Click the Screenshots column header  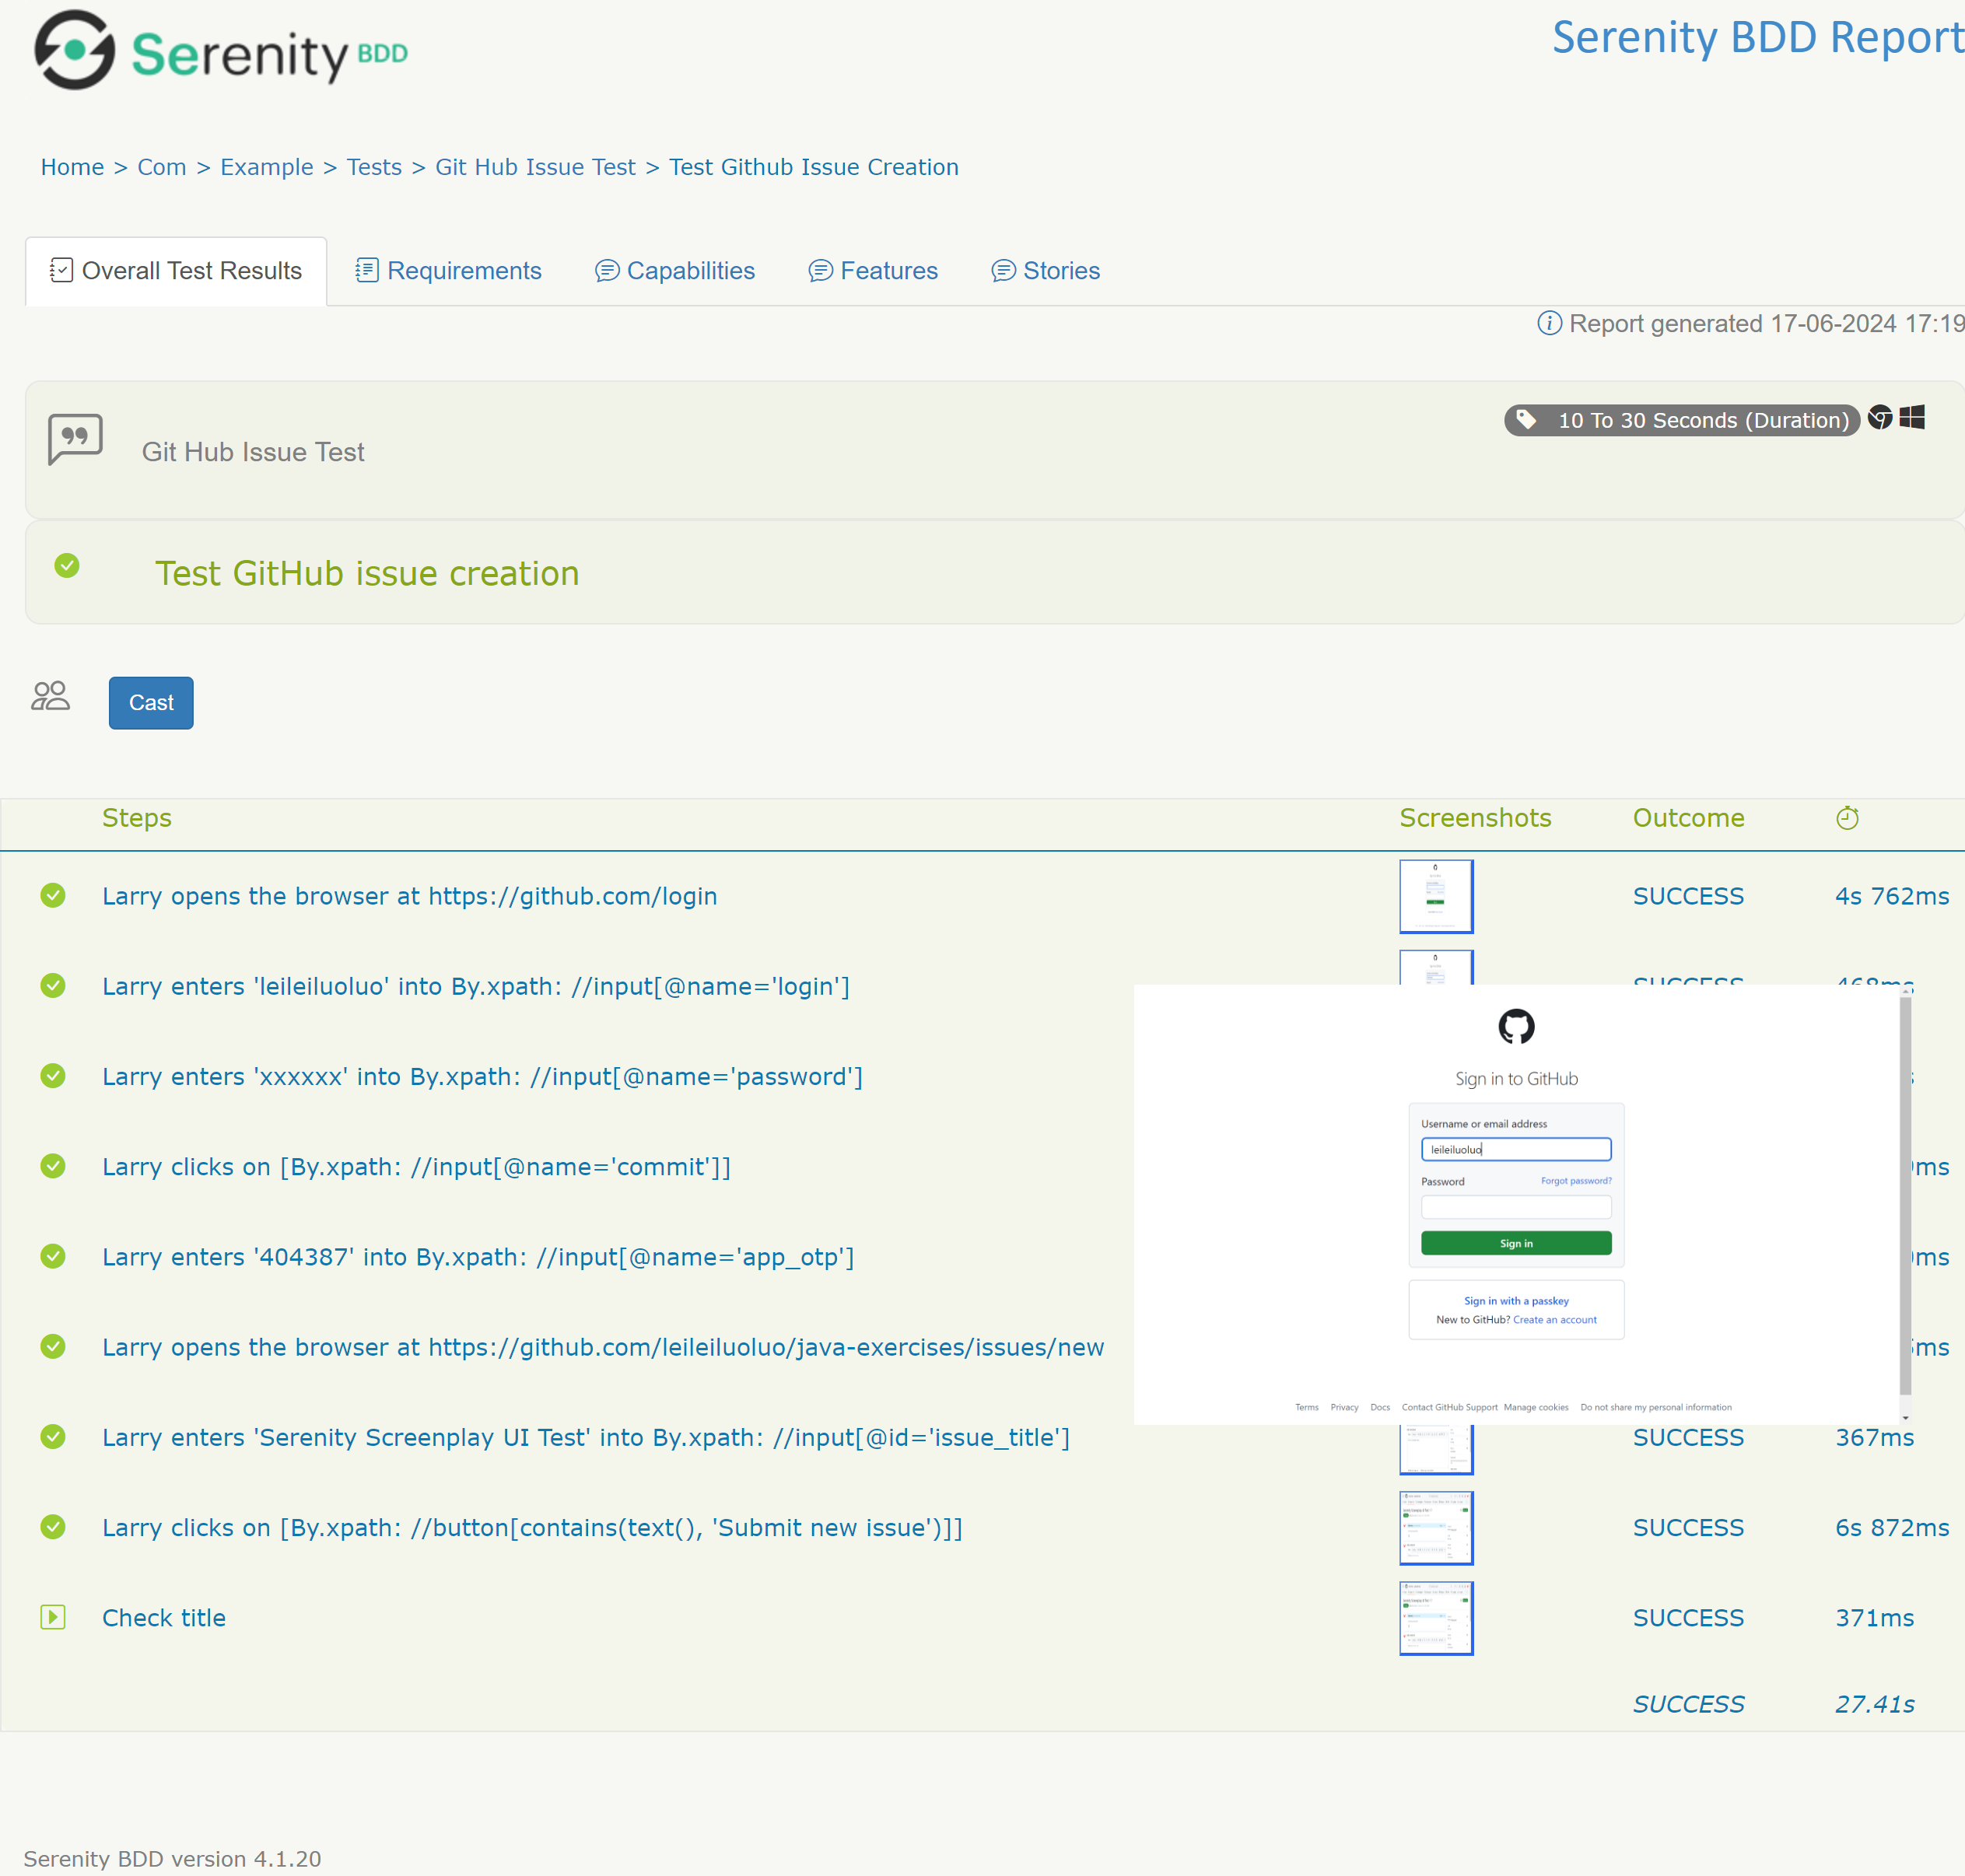pyautogui.click(x=1475, y=818)
